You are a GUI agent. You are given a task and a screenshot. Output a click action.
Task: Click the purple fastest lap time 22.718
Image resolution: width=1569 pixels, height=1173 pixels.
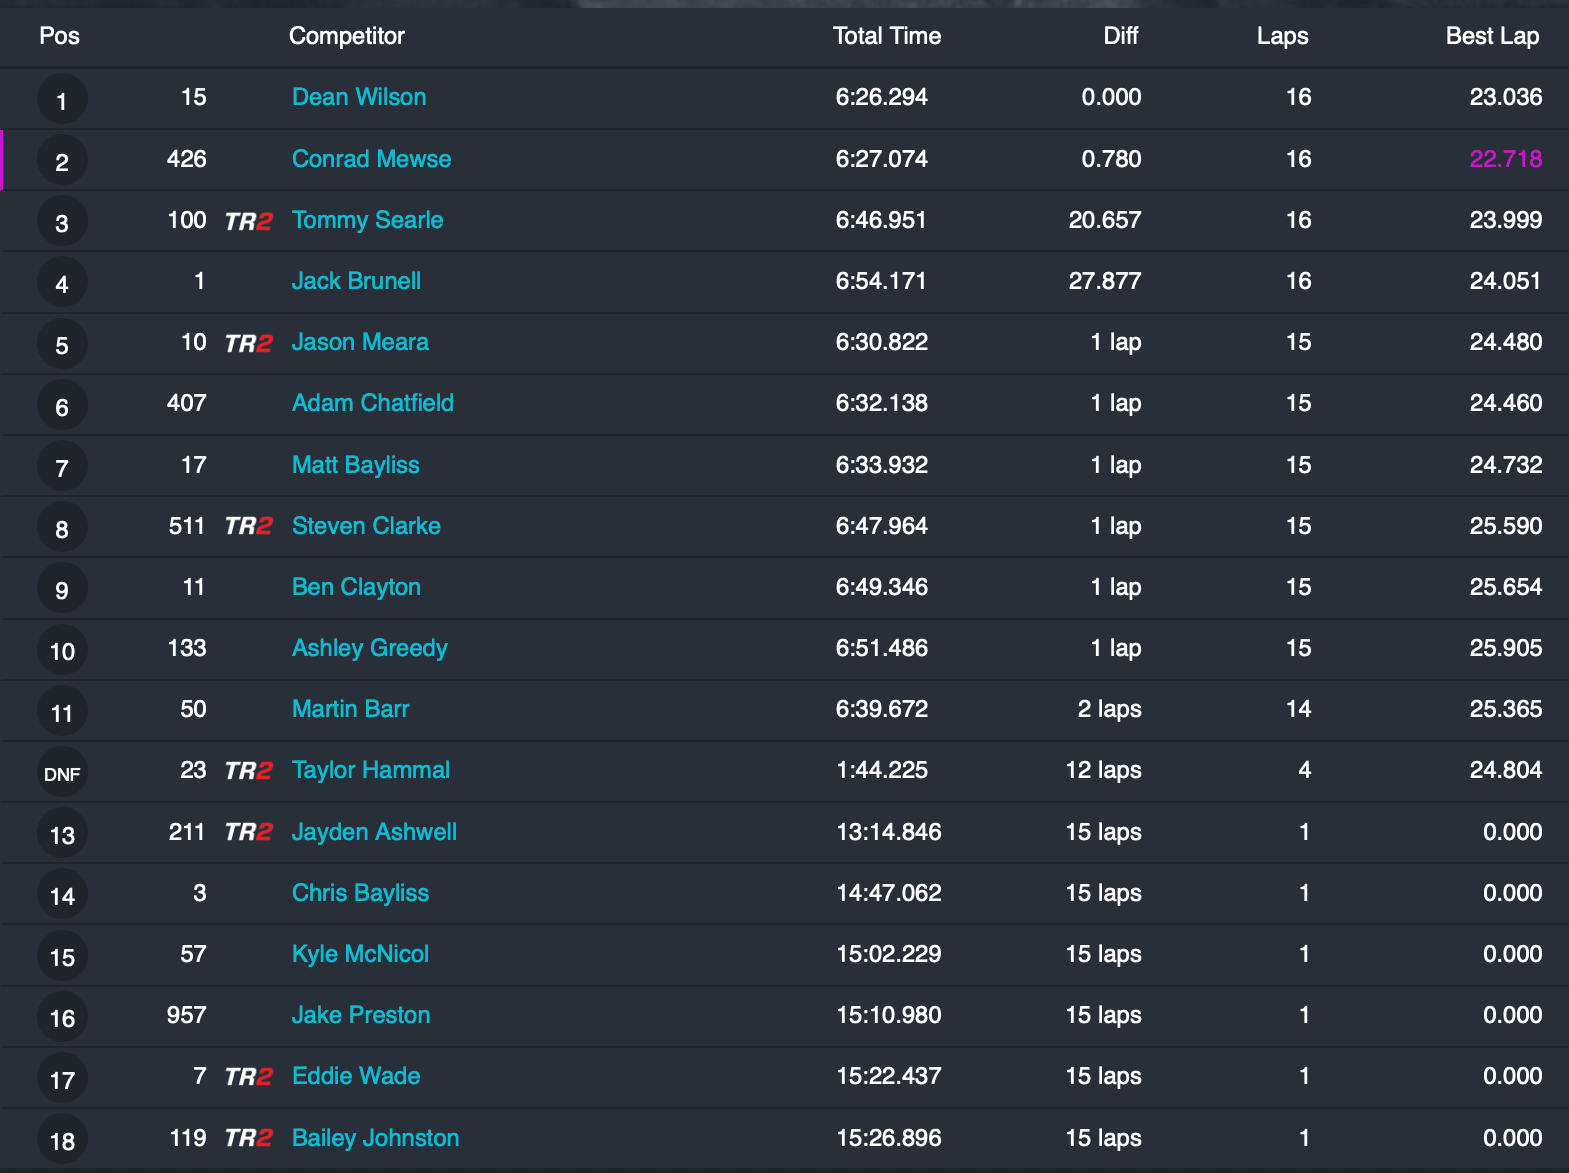(1505, 159)
